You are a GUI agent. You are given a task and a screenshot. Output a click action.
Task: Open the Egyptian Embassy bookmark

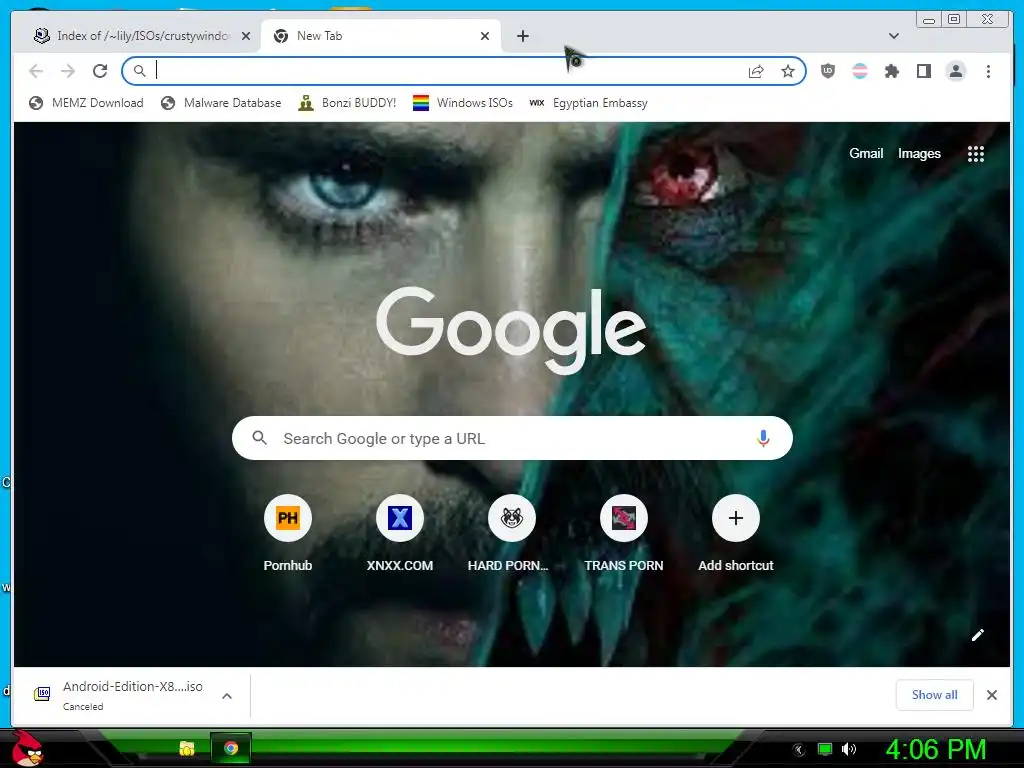(x=588, y=103)
